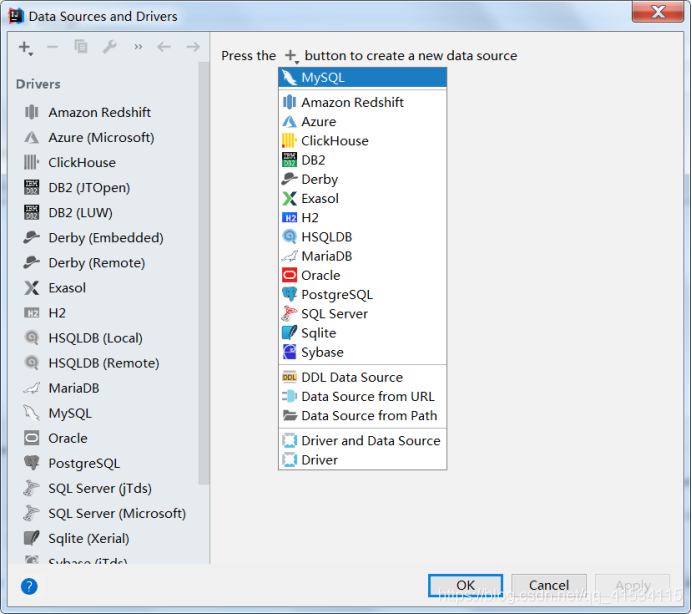Expand the more actions chevron in toolbar
The image size is (692, 614).
click(x=138, y=47)
